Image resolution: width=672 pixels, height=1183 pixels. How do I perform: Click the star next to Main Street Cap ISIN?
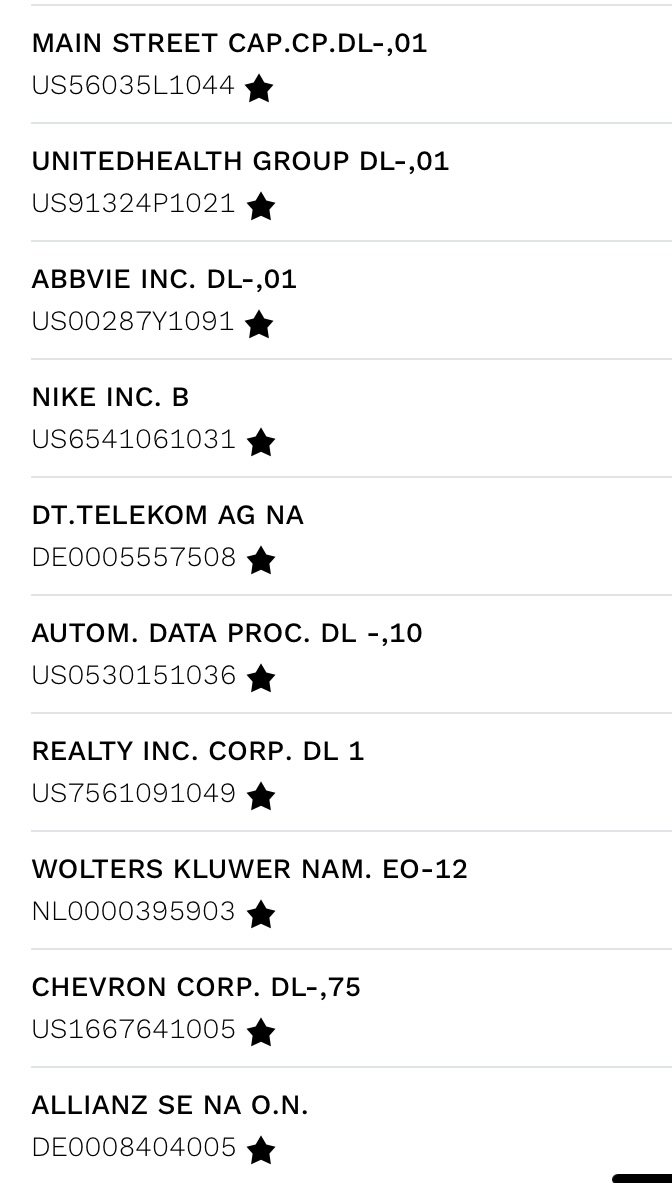coord(259,89)
